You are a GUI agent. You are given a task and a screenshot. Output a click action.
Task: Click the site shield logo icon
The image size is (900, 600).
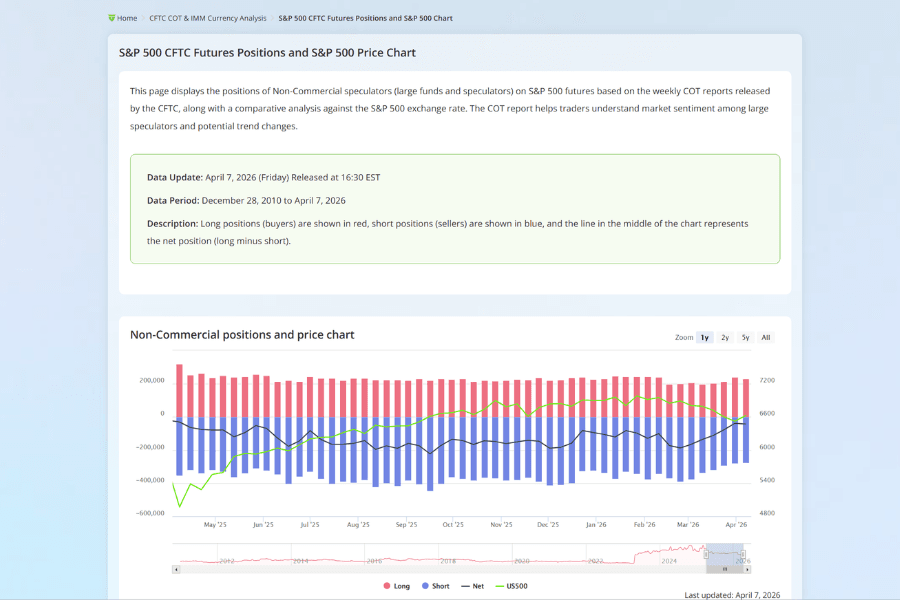[110, 17]
